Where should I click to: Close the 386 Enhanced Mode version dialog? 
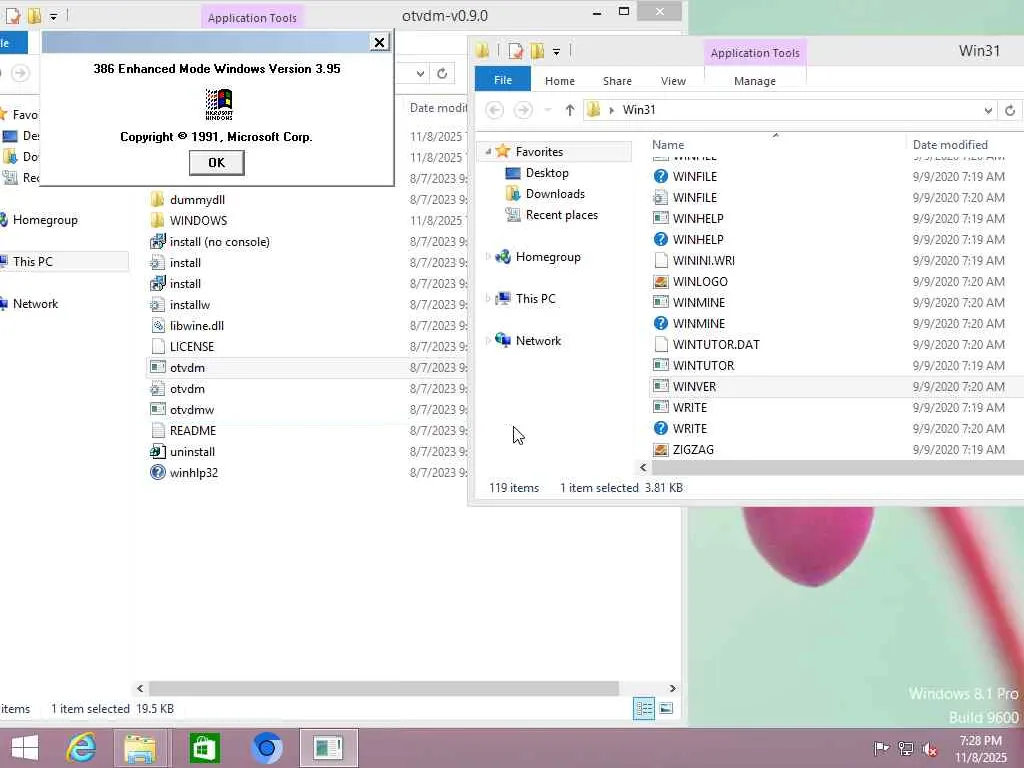coord(379,42)
